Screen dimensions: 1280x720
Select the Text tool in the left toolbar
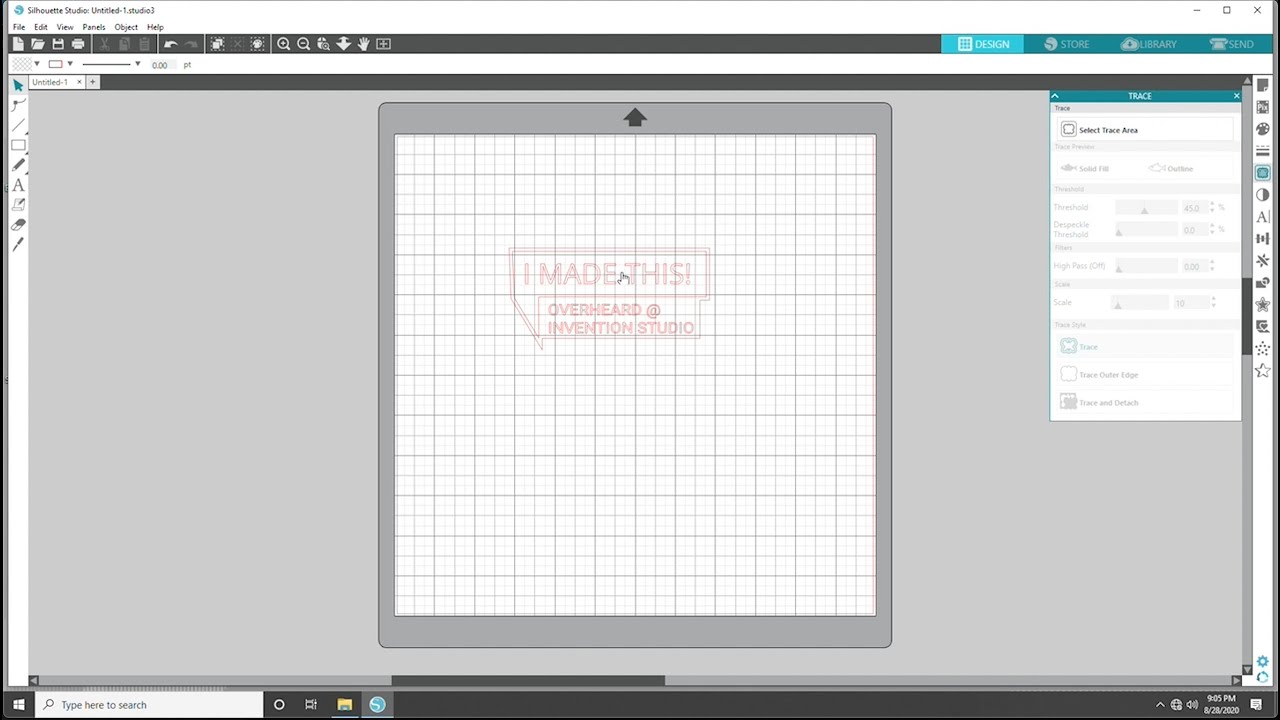[x=18, y=185]
